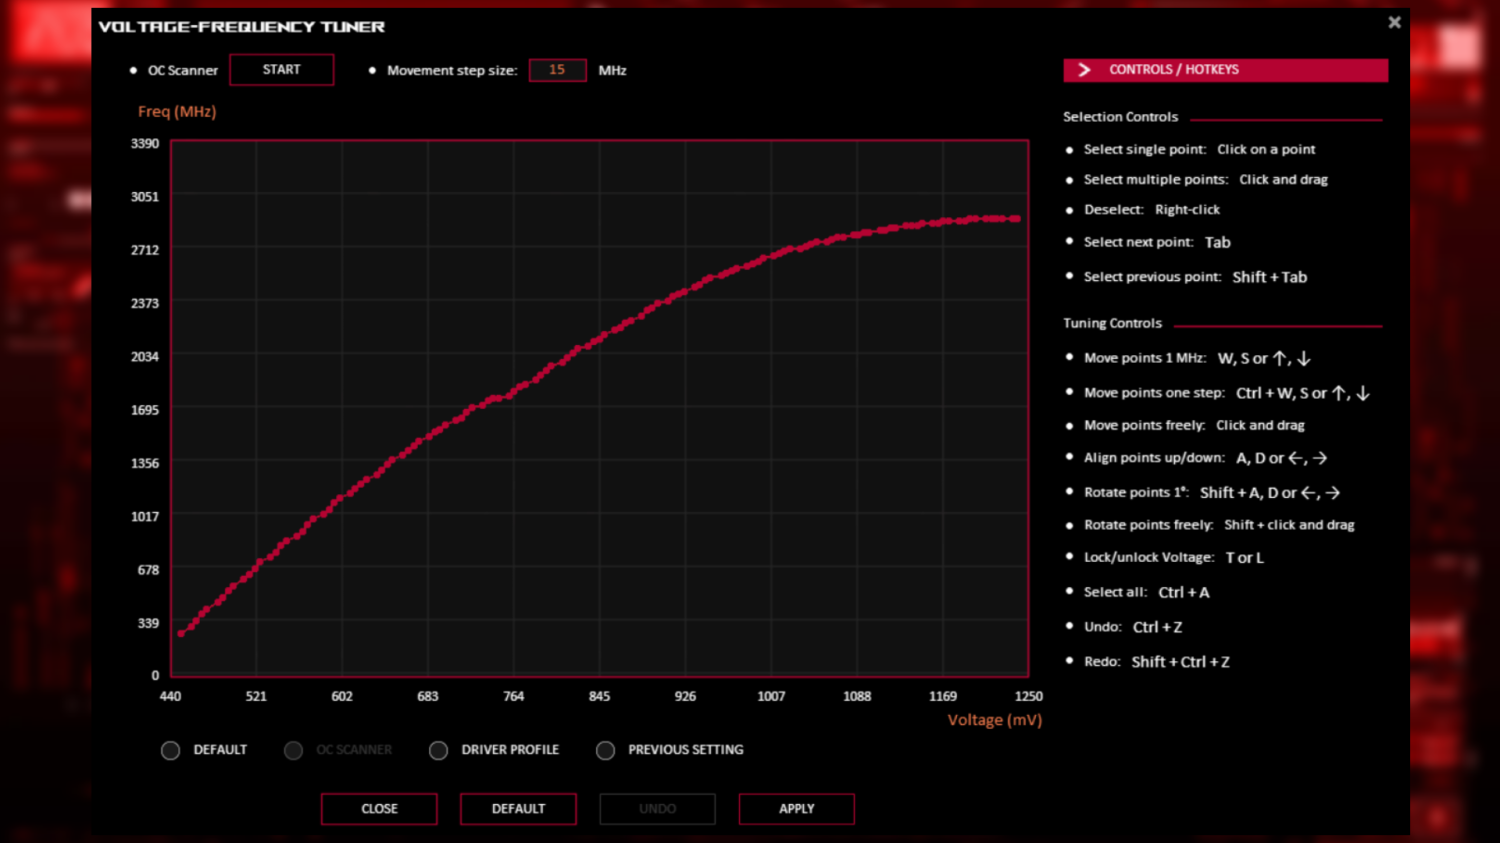1500x843 pixels.
Task: Click the UNDO button
Action: pos(657,809)
